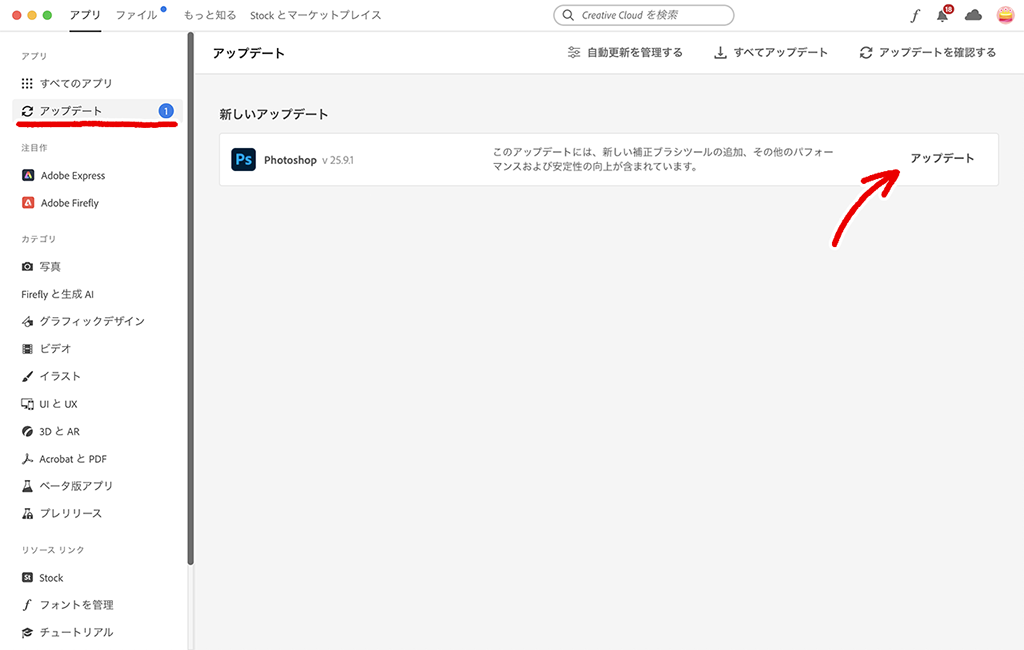Select すべてのアプリ in the sidebar
This screenshot has height=650, width=1024.
point(76,83)
